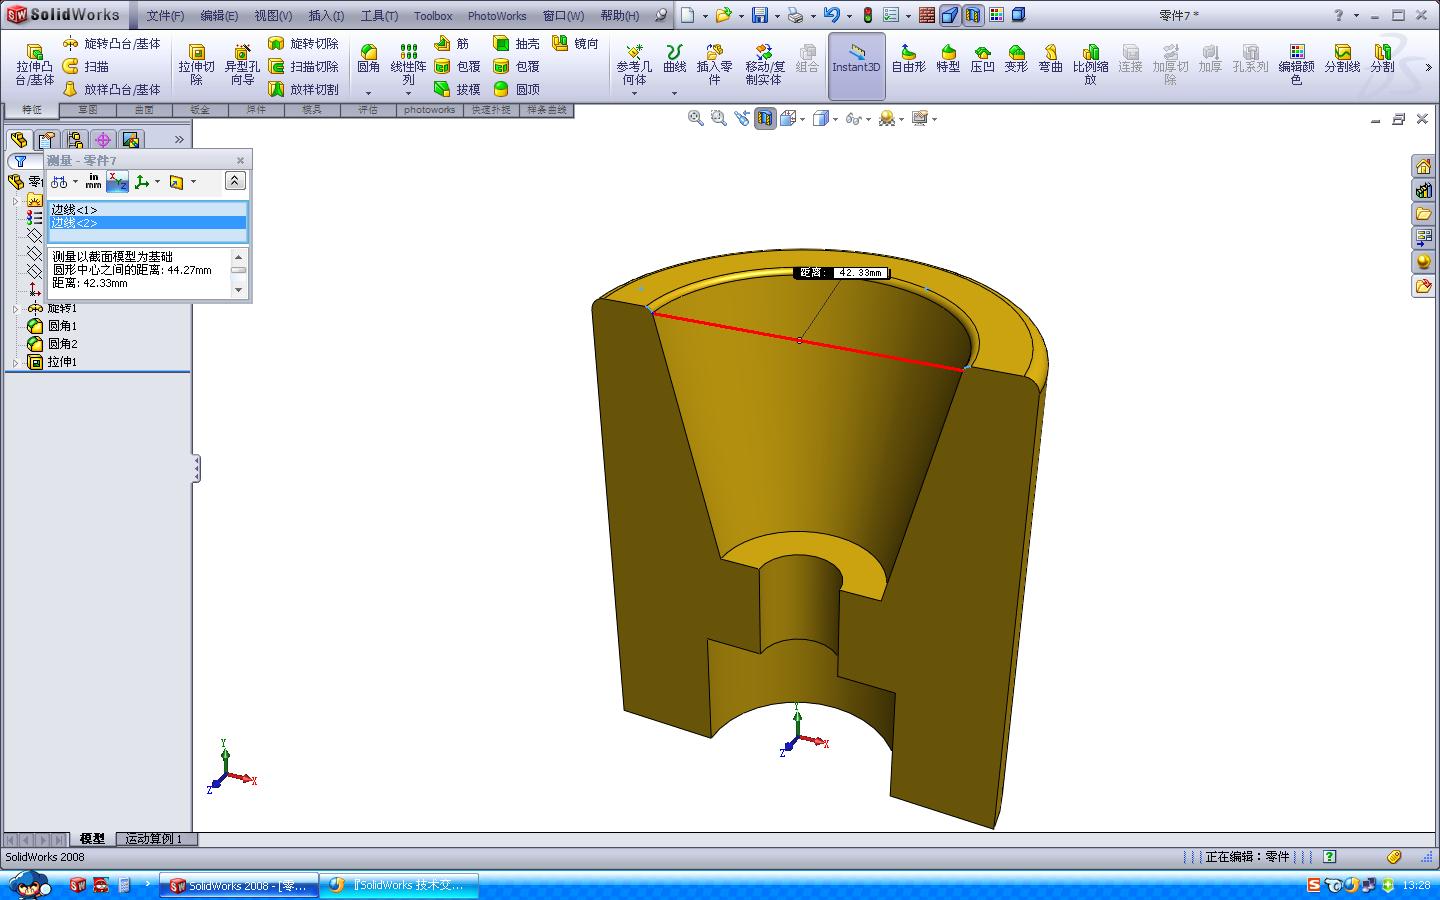Screen dimensions: 1440x900
Task: Open the SolidWorks Resources home task pane tab
Action: [x=1423, y=166]
